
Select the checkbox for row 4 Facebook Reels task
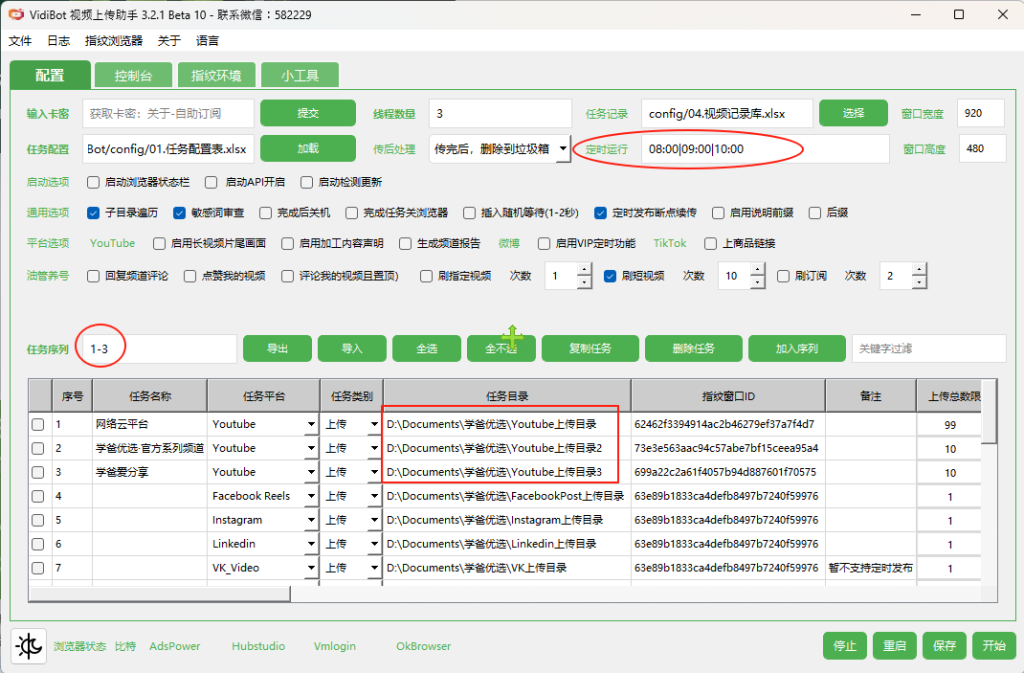coord(39,495)
